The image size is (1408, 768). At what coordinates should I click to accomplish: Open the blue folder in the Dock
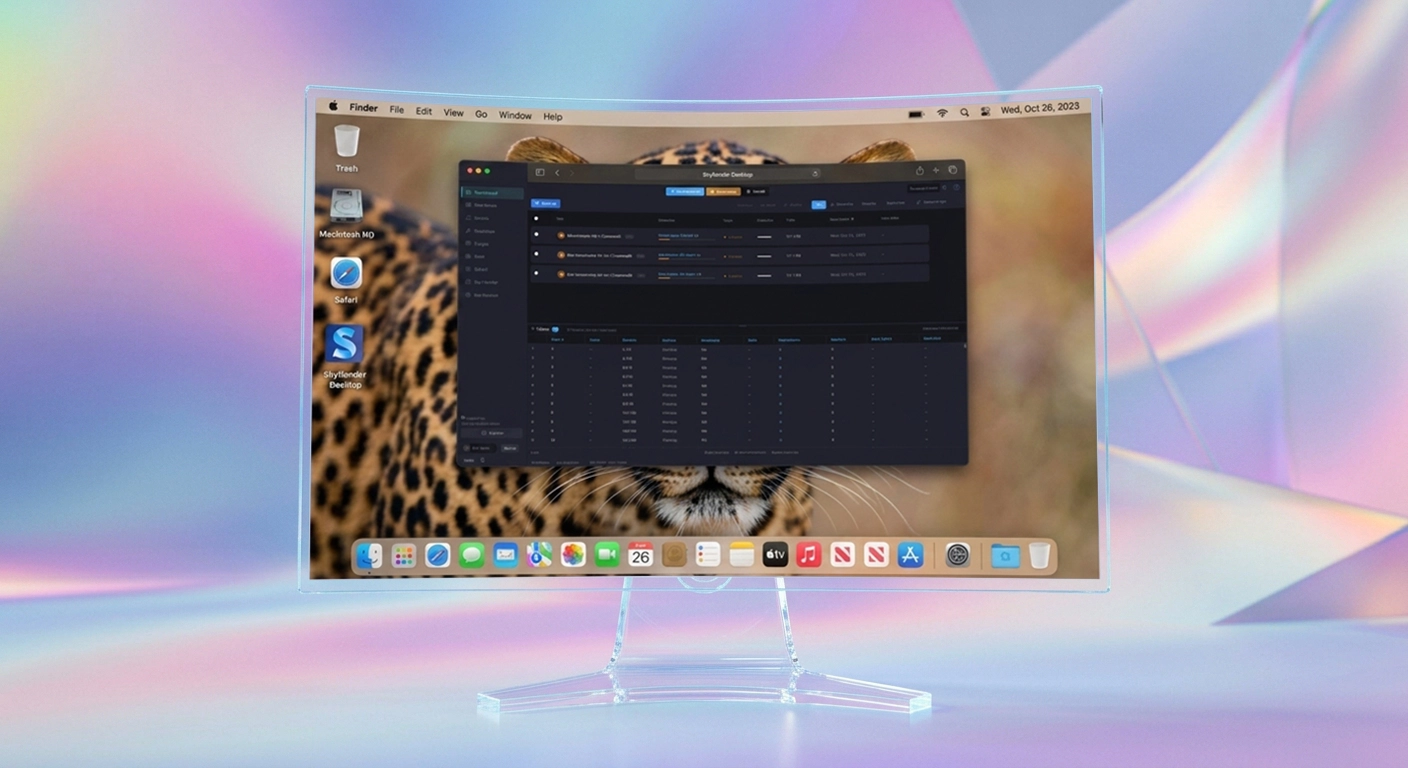[x=1005, y=556]
